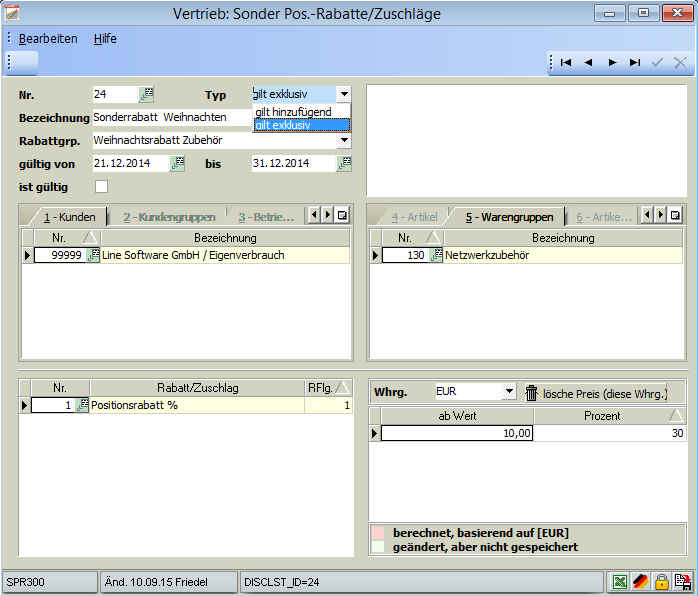Image resolution: width=698 pixels, height=596 pixels.
Task: Switch to 5 - Warengruppen tab
Action: 509,217
